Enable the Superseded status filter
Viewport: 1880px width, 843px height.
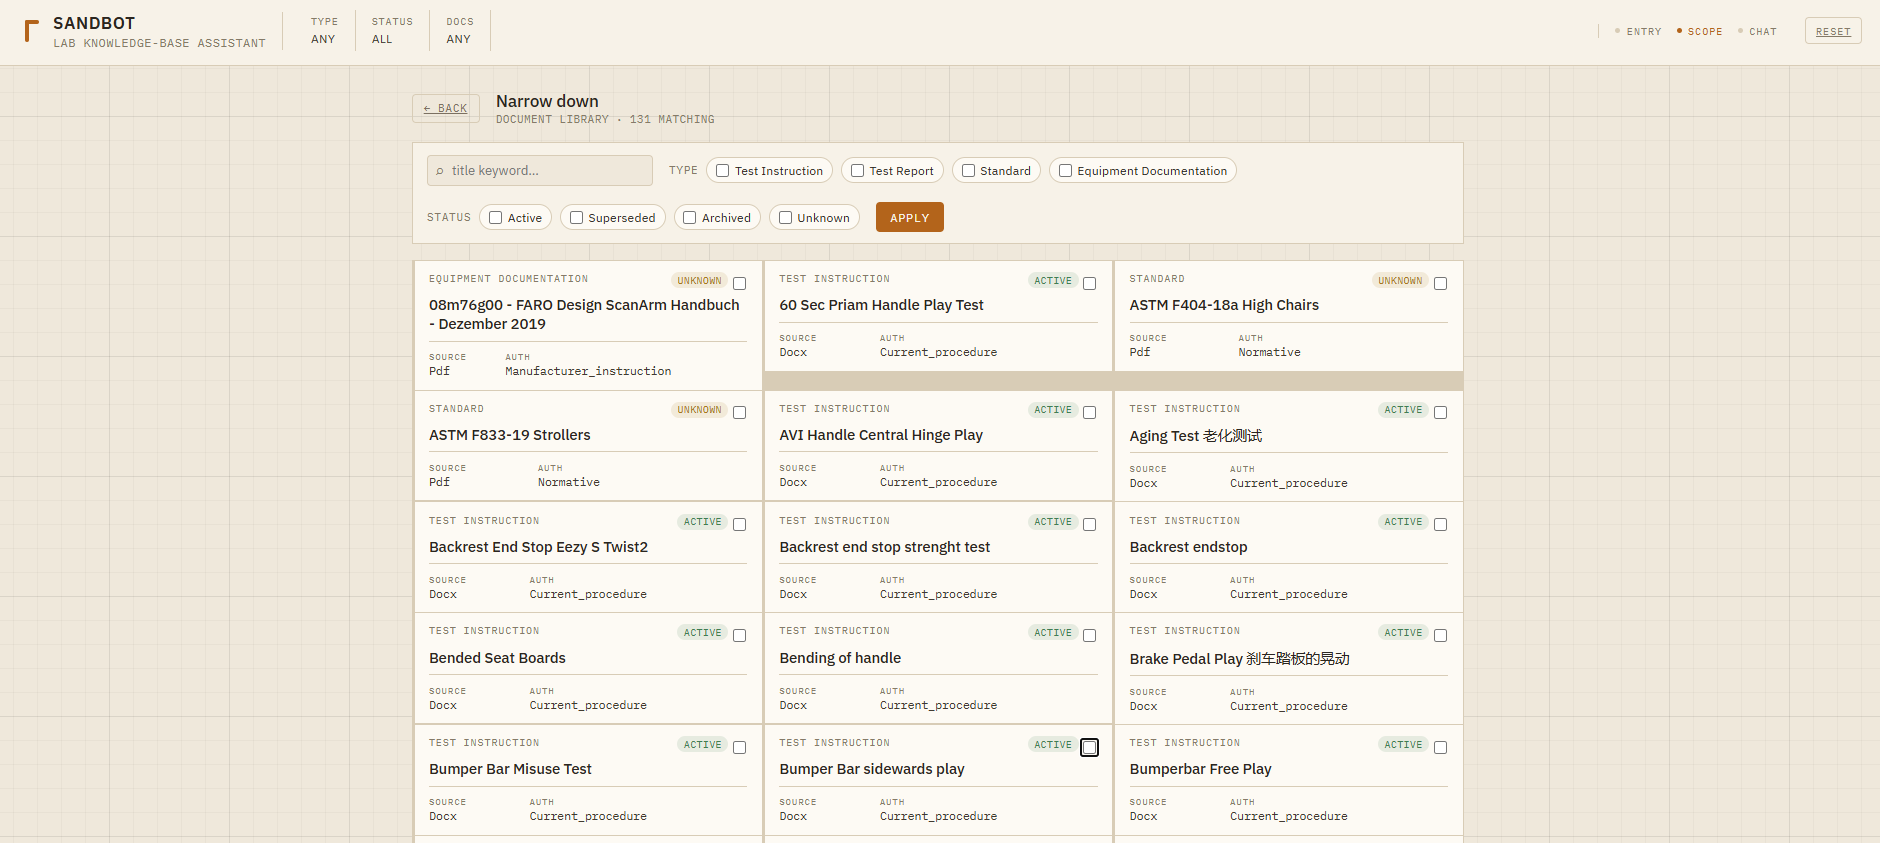tap(577, 218)
